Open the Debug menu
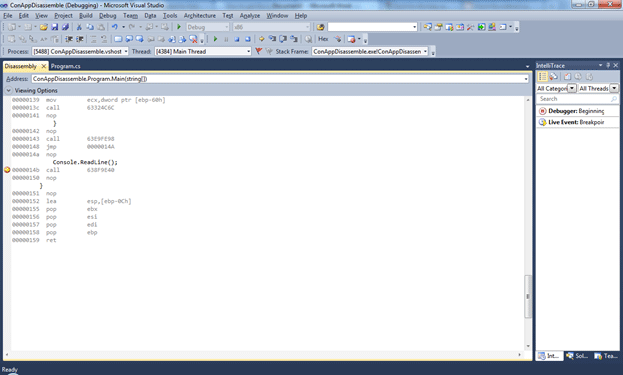The image size is (623, 375). coord(107,15)
